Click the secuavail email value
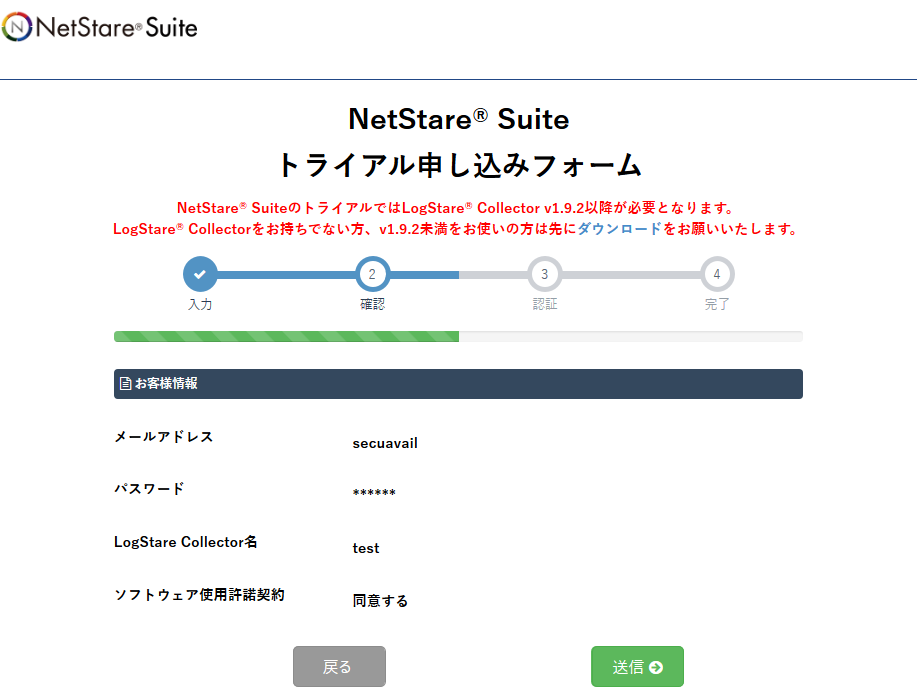This screenshot has height=700, width=917. (x=385, y=443)
